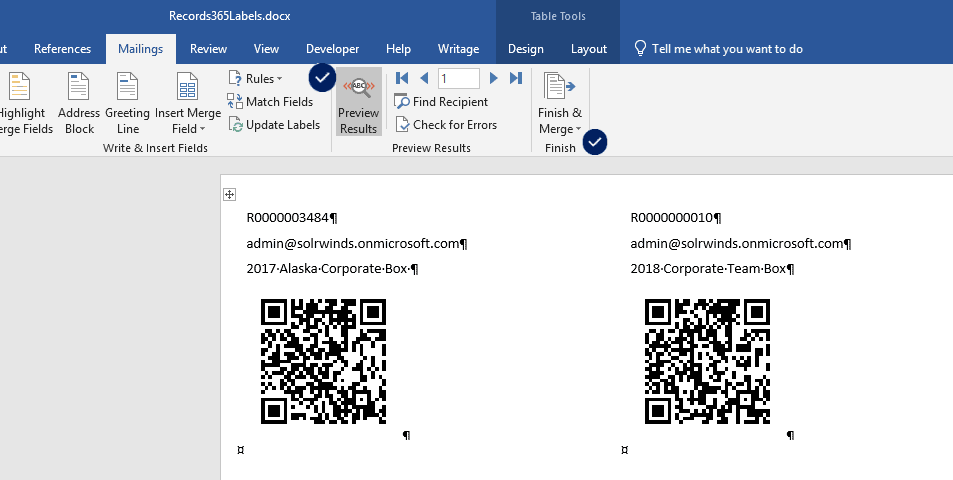Click the record number input field

tap(458, 78)
